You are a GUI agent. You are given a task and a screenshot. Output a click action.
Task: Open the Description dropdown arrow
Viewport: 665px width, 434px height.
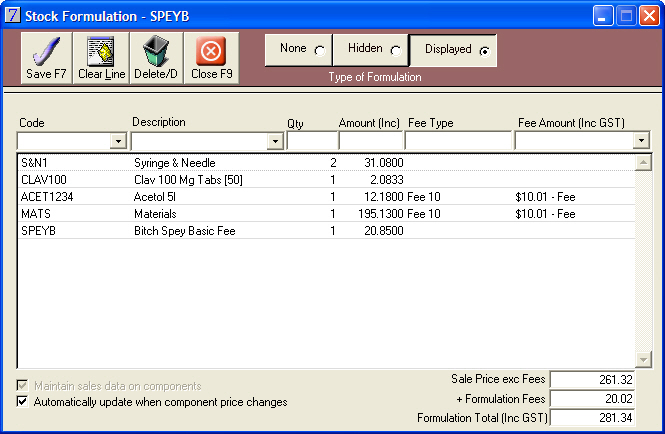point(275,141)
